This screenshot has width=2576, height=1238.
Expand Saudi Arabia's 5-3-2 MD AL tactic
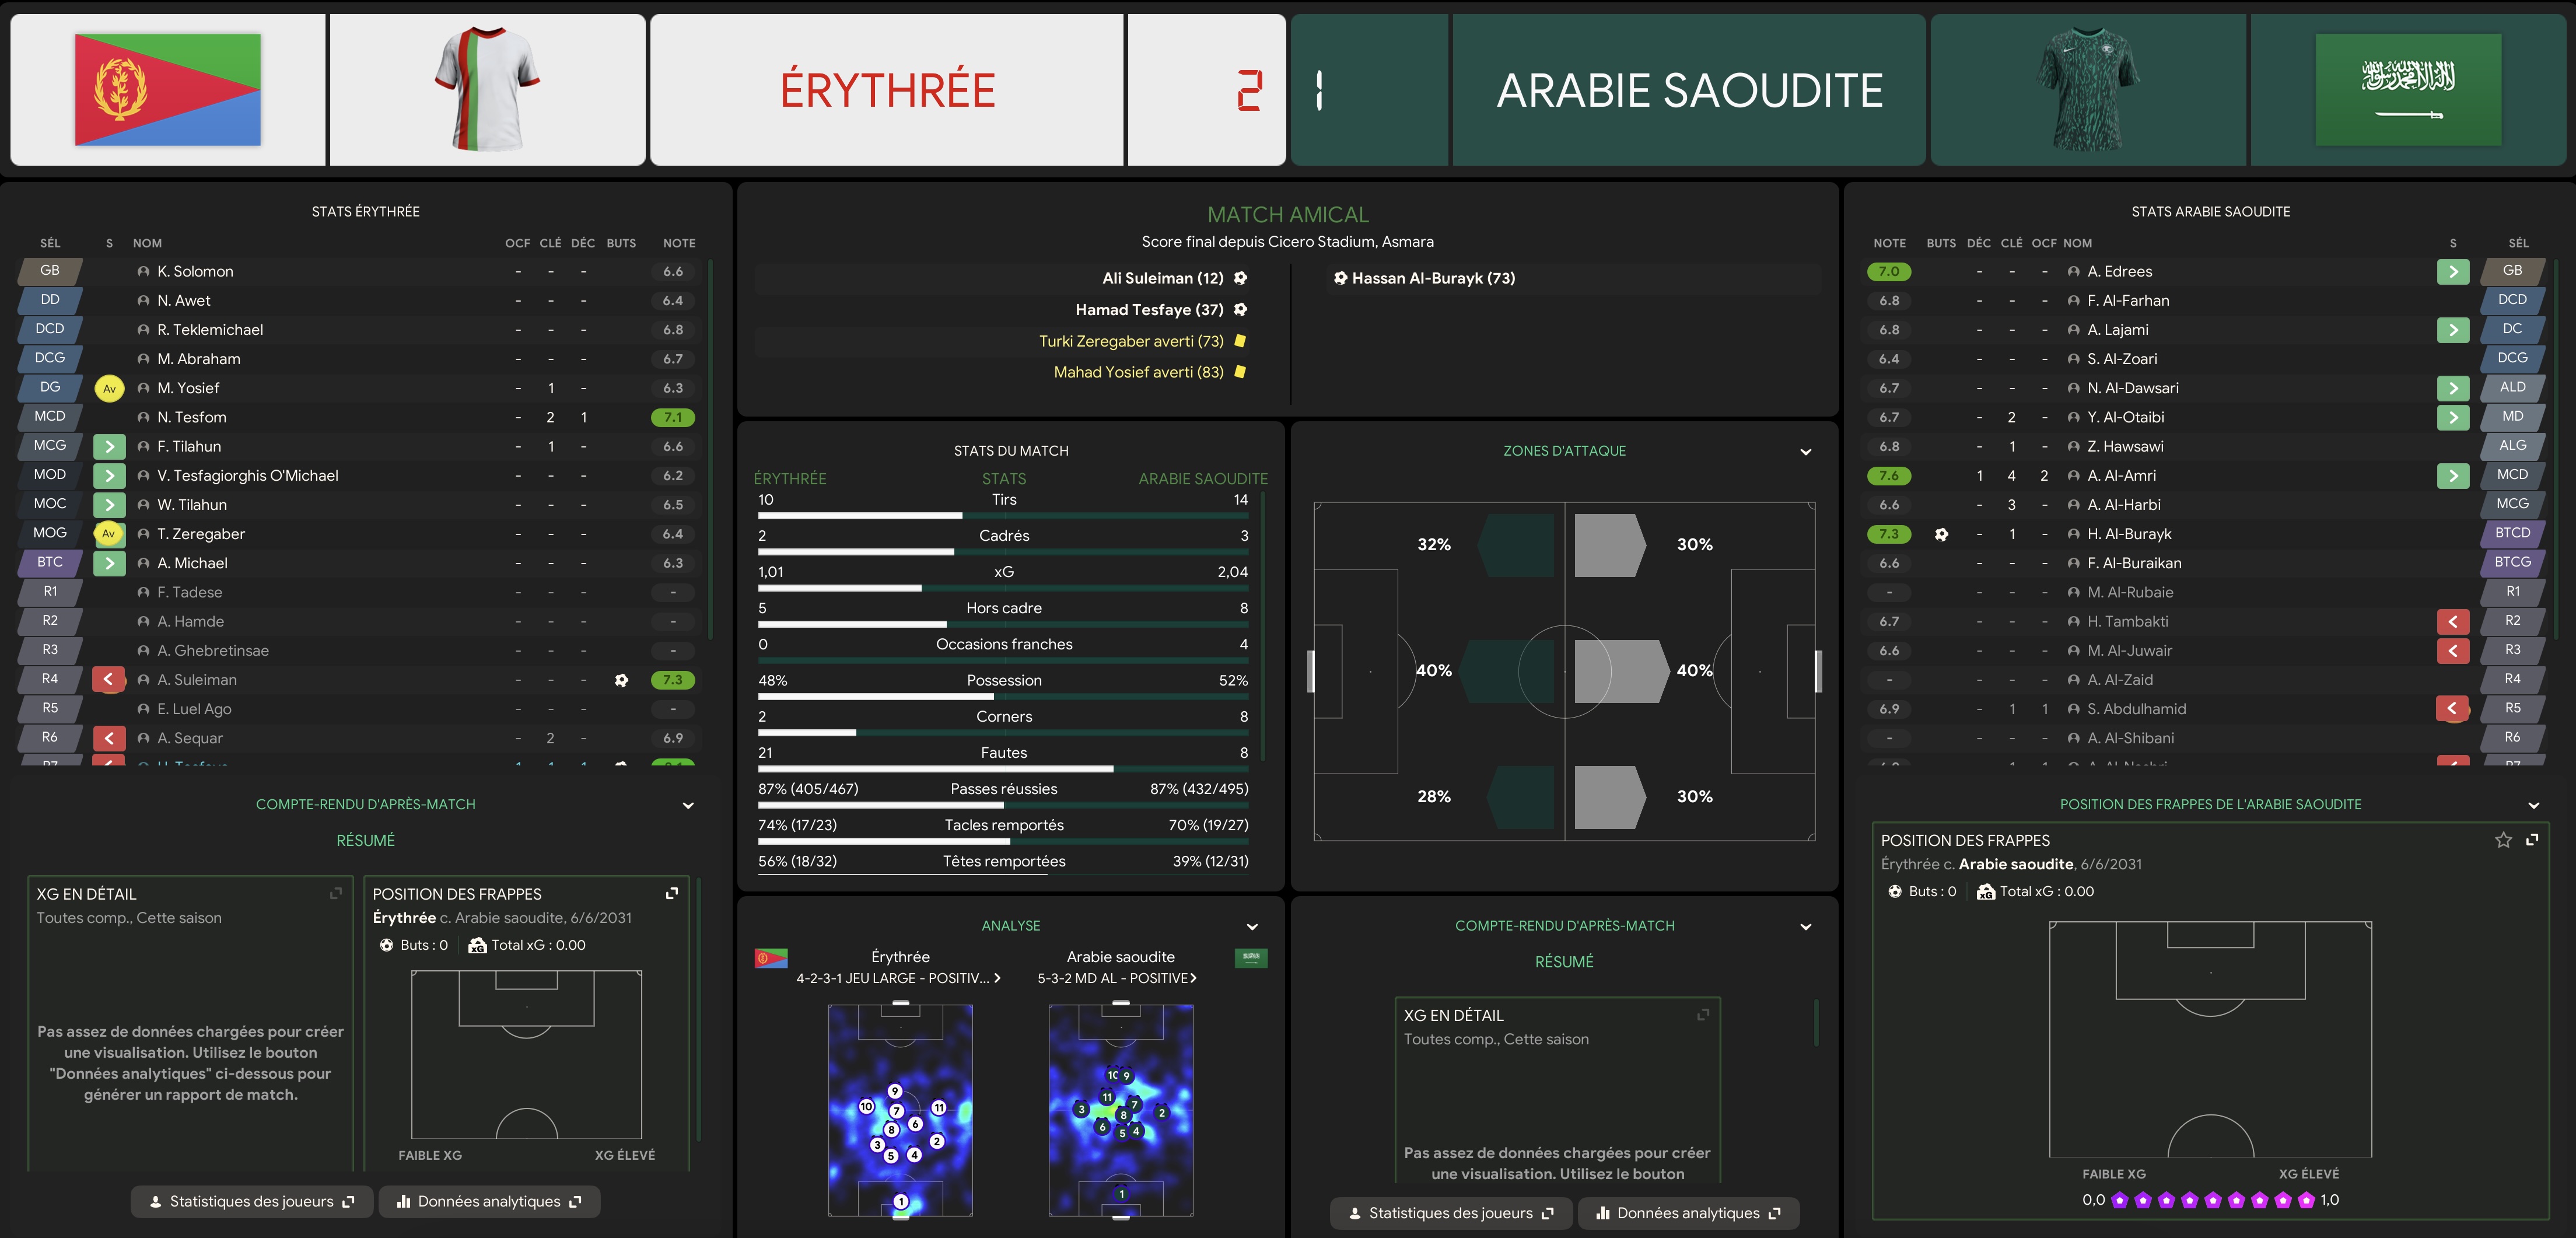point(1117,978)
